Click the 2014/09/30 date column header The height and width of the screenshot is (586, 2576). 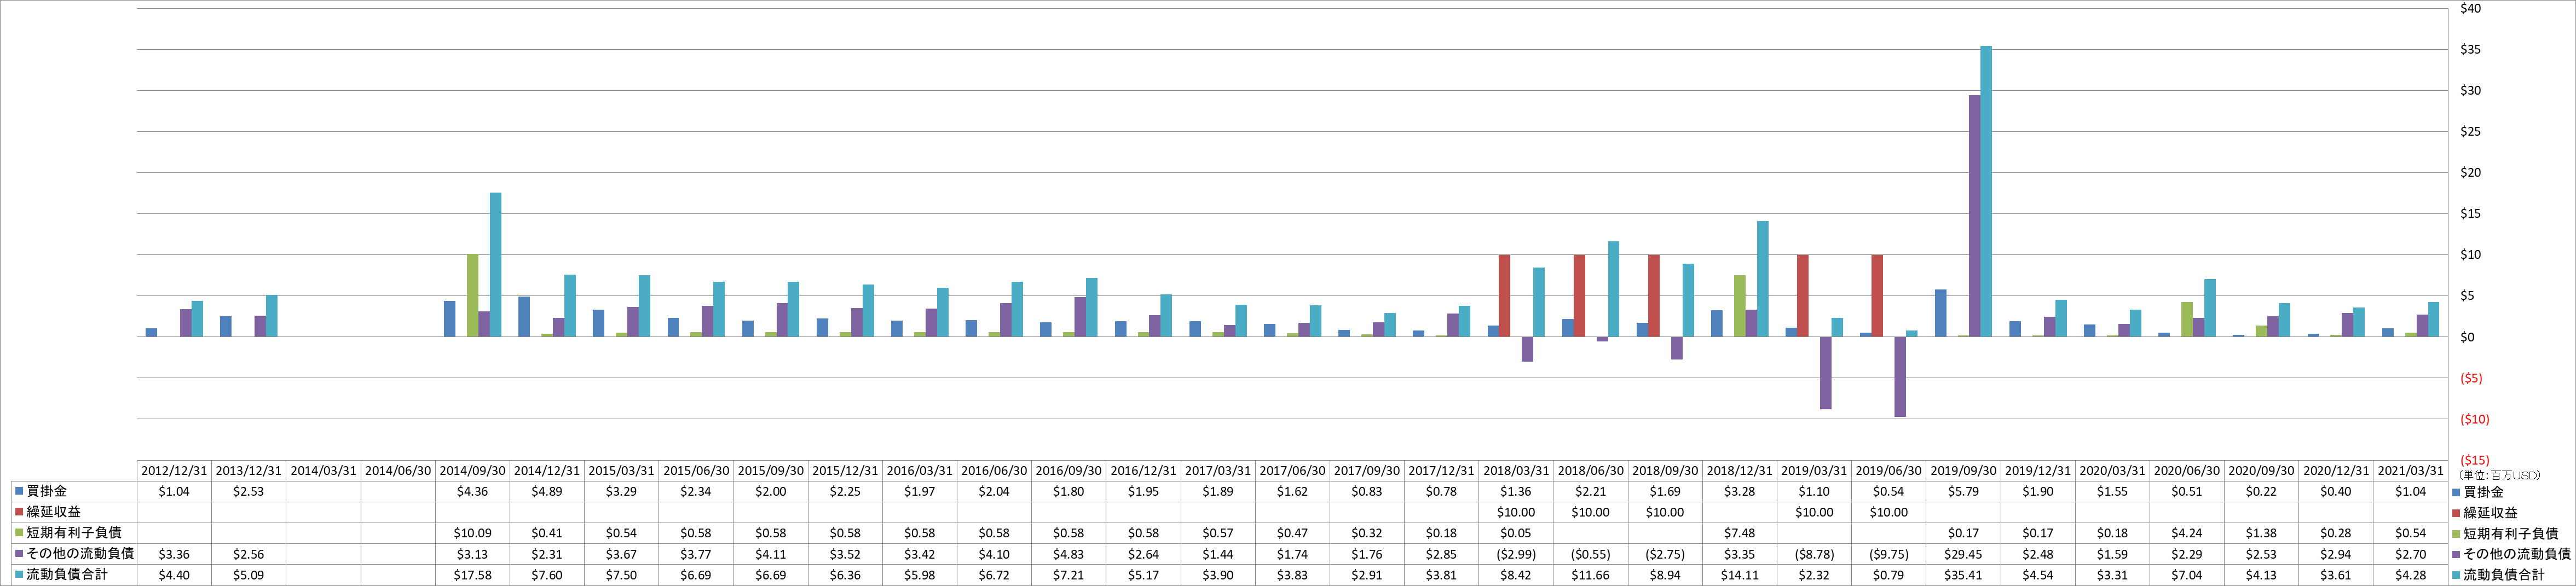[473, 471]
